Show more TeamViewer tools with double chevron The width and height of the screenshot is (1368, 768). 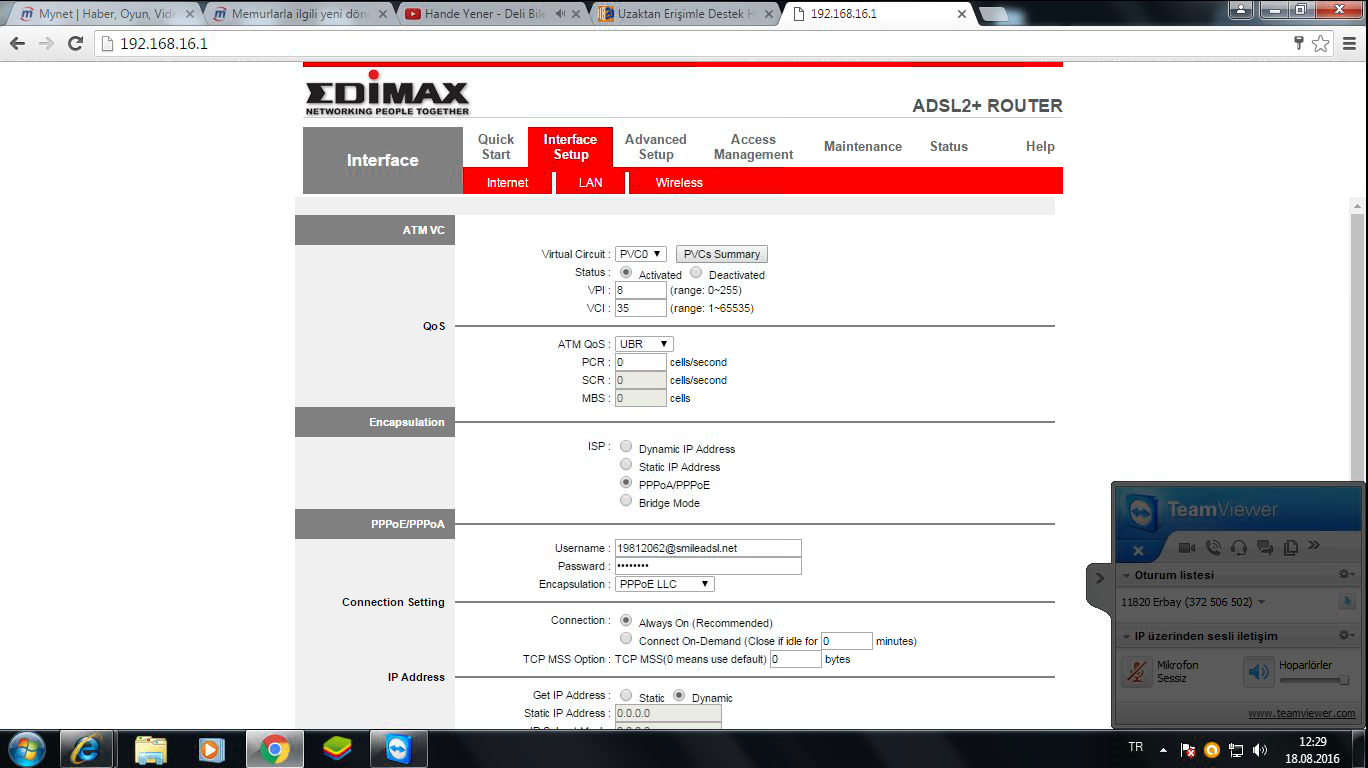pos(1314,546)
